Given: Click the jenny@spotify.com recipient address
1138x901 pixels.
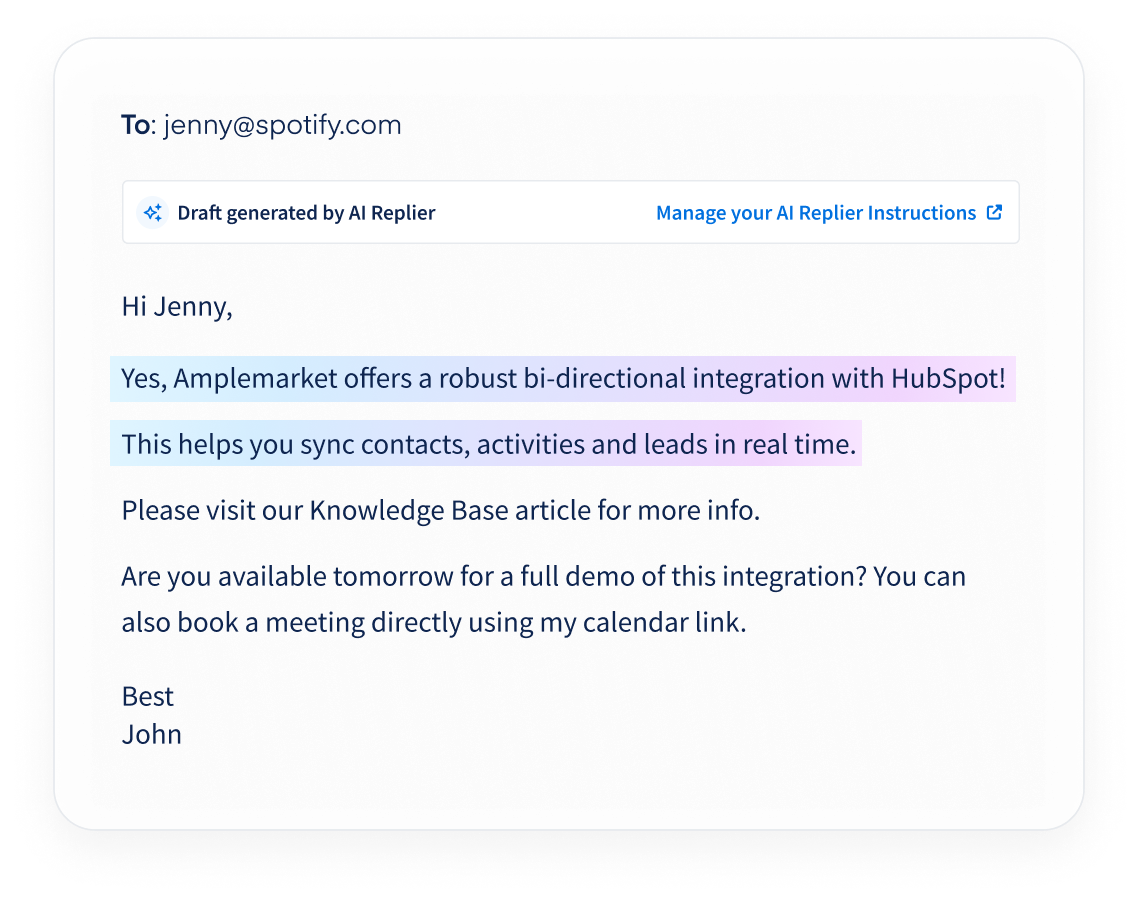Looking at the screenshot, I should pyautogui.click(x=282, y=125).
